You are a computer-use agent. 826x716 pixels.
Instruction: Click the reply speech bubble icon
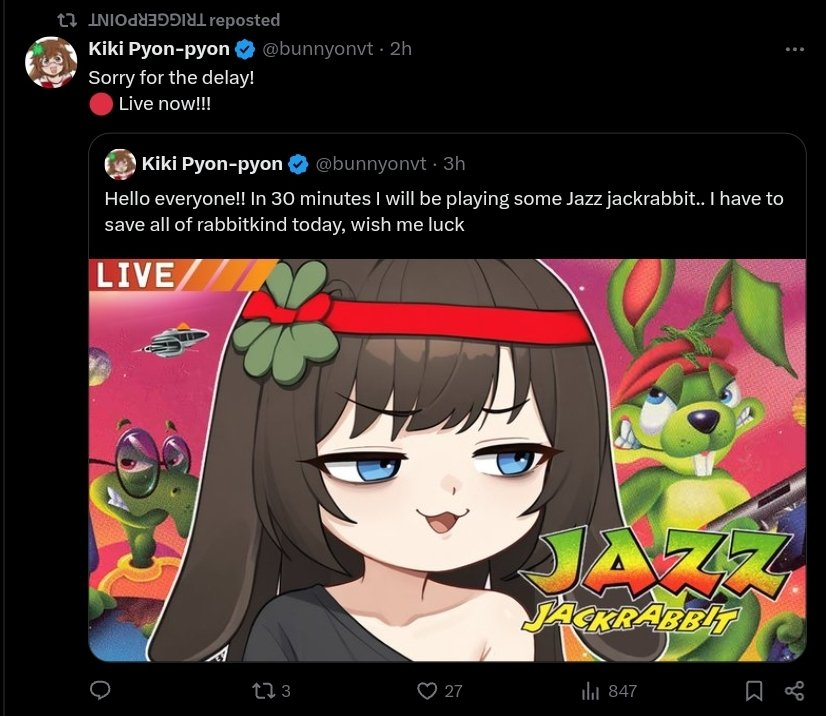tap(100, 691)
